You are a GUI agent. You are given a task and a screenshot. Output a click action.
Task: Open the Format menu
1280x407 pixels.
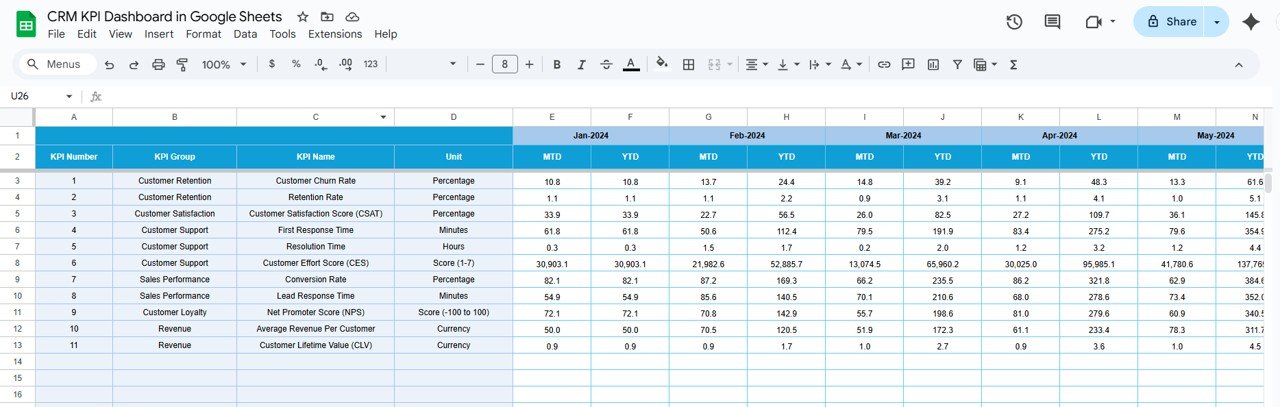(x=203, y=34)
